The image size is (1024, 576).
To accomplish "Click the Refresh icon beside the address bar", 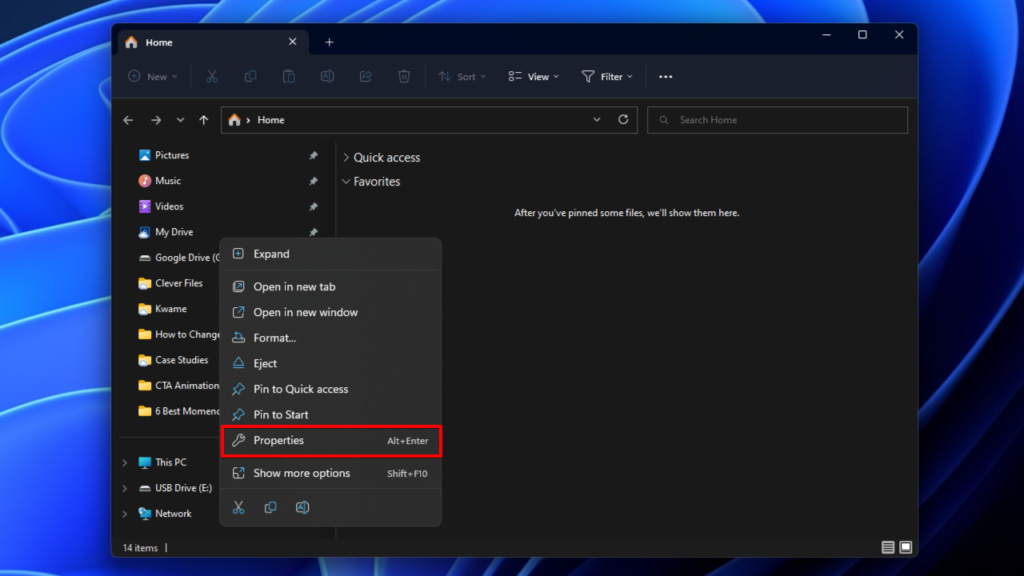I will pyautogui.click(x=622, y=119).
